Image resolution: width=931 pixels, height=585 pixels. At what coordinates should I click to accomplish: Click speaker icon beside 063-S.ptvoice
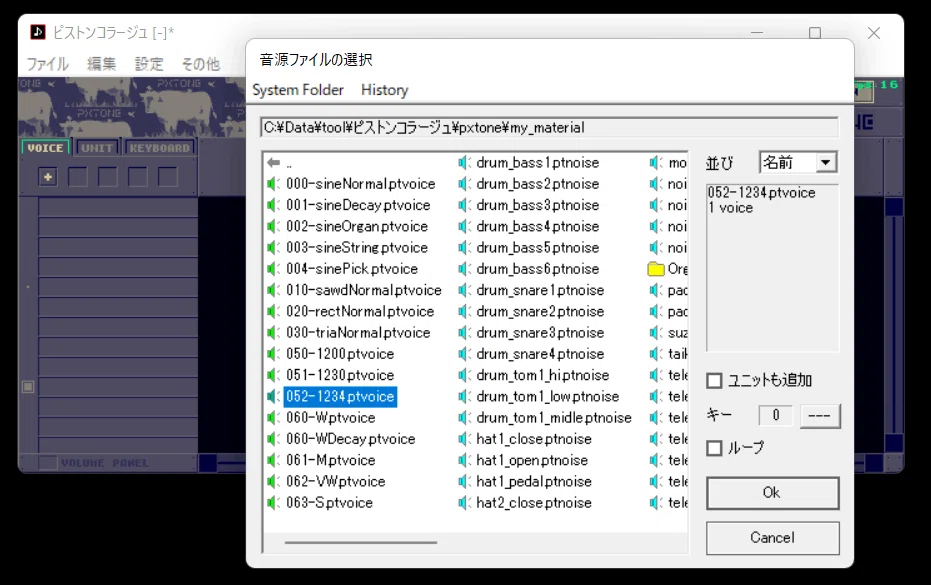(273, 503)
